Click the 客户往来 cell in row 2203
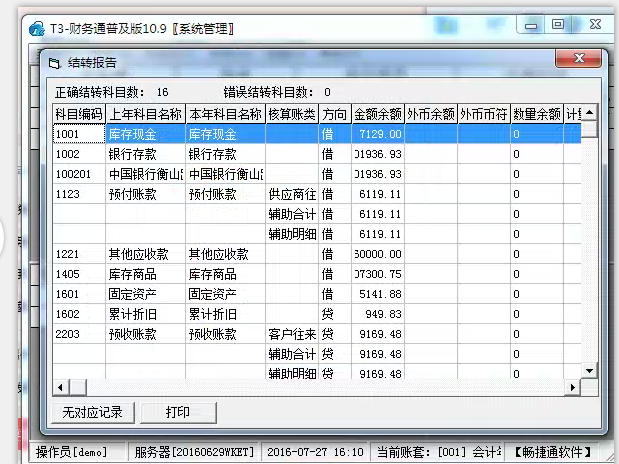 click(292, 334)
